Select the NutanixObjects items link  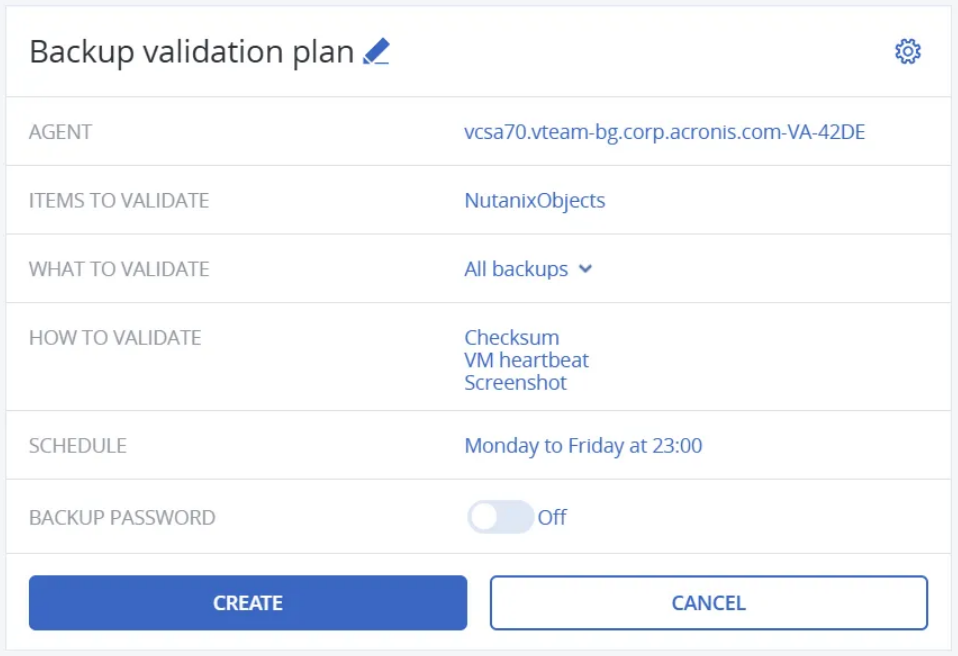(x=535, y=200)
